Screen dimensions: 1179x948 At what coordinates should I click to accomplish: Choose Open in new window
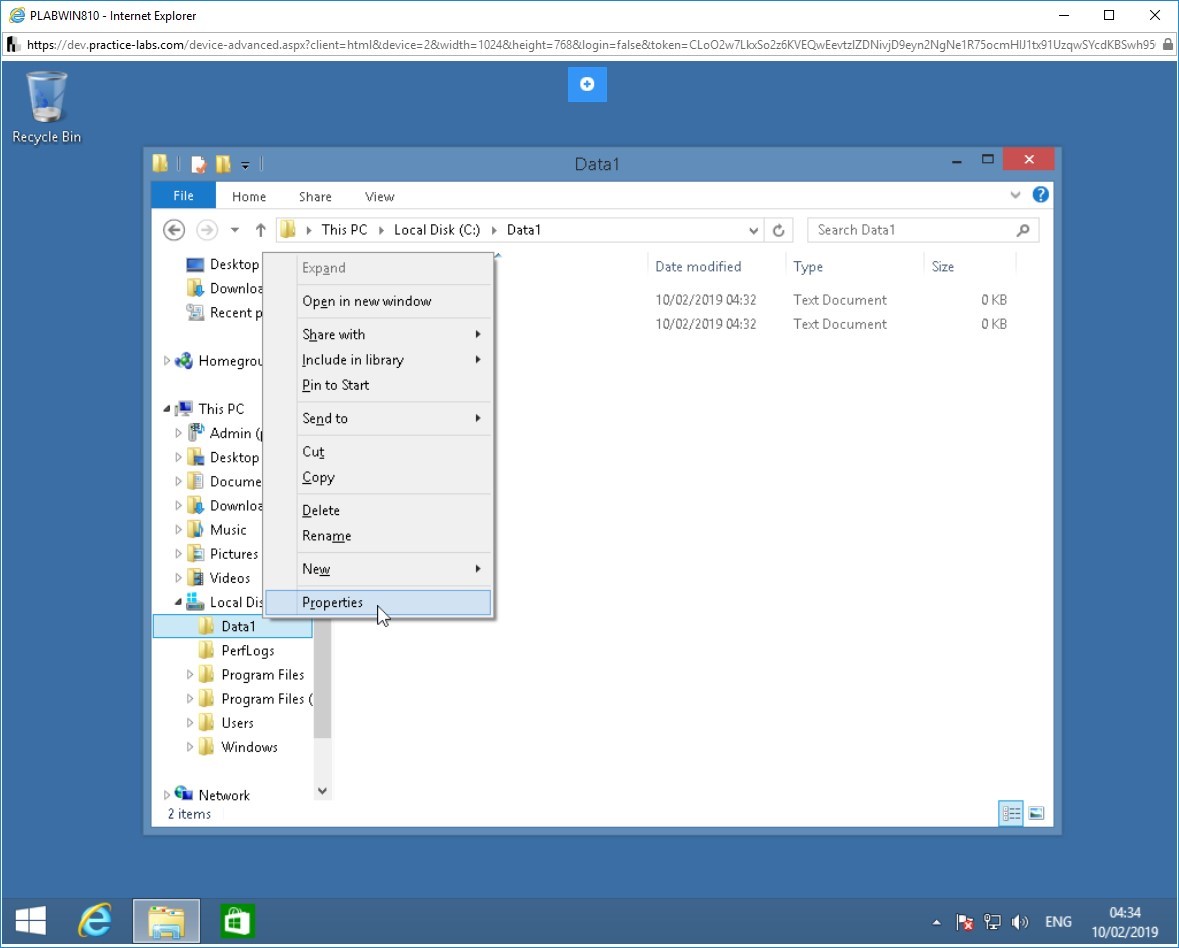(x=378, y=301)
